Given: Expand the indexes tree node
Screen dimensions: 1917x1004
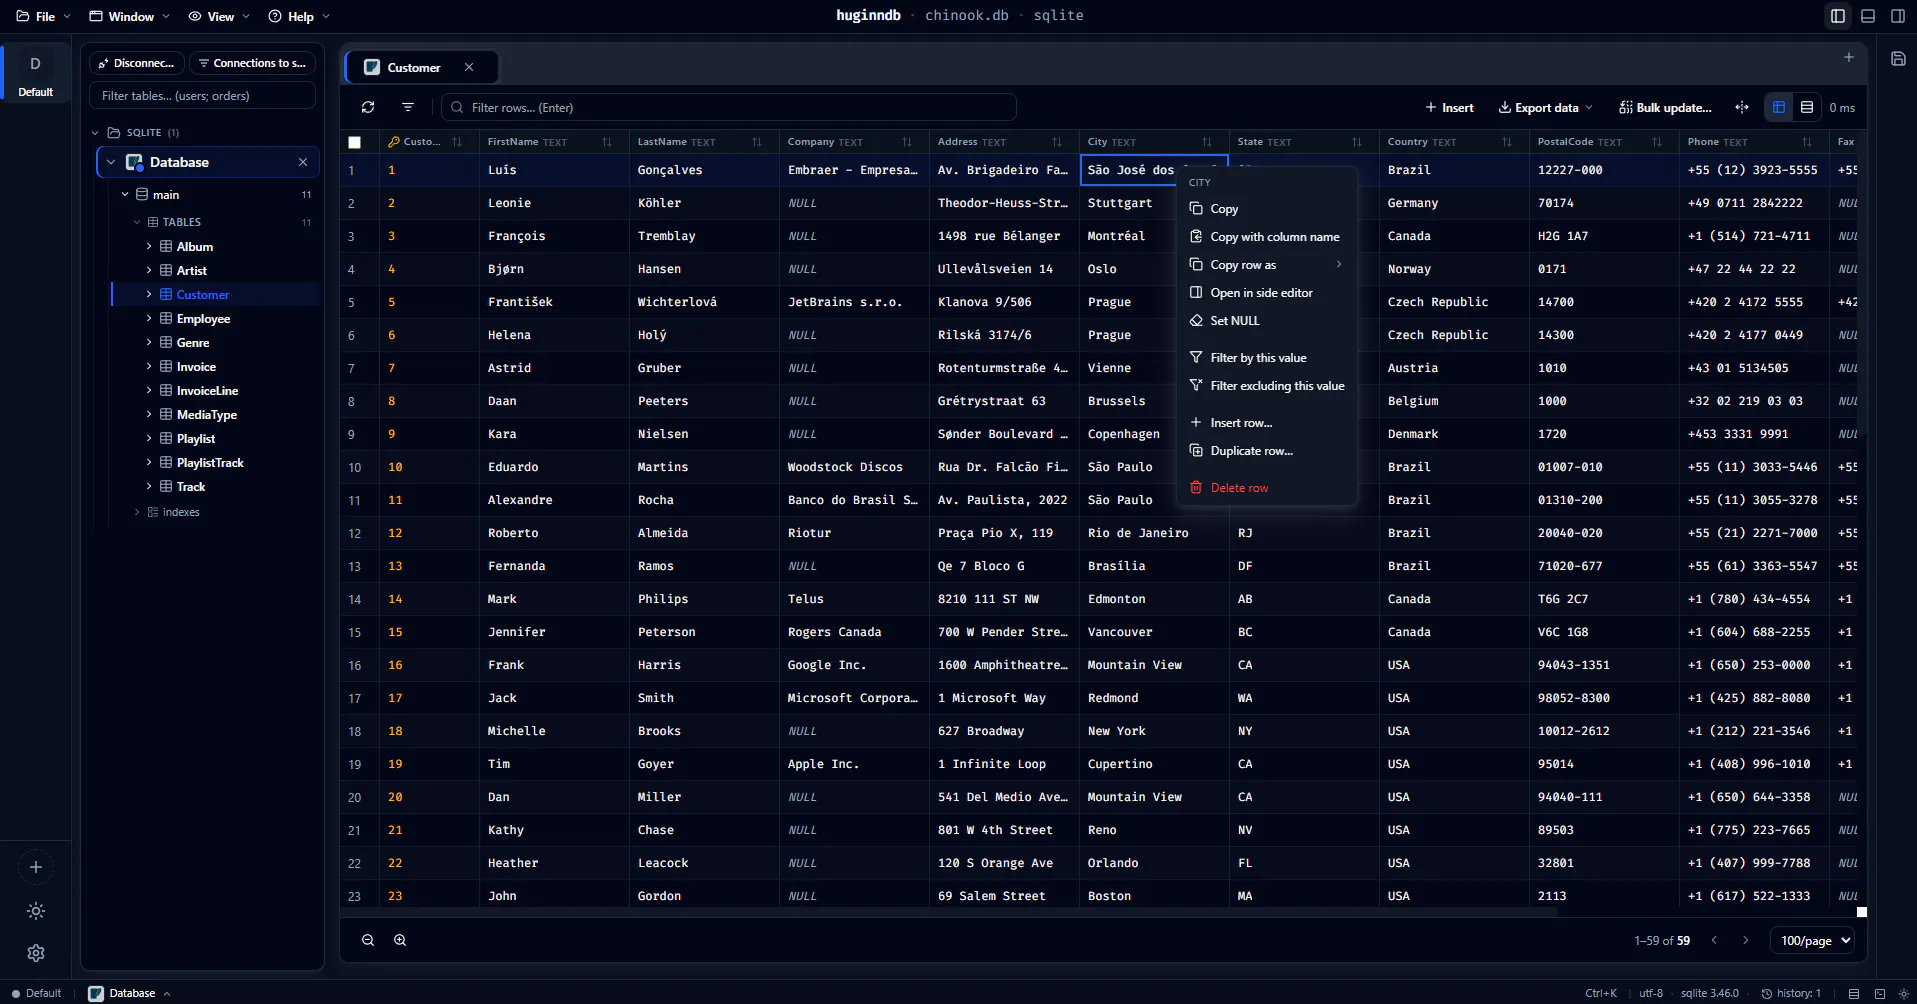Looking at the screenshot, I should [137, 512].
